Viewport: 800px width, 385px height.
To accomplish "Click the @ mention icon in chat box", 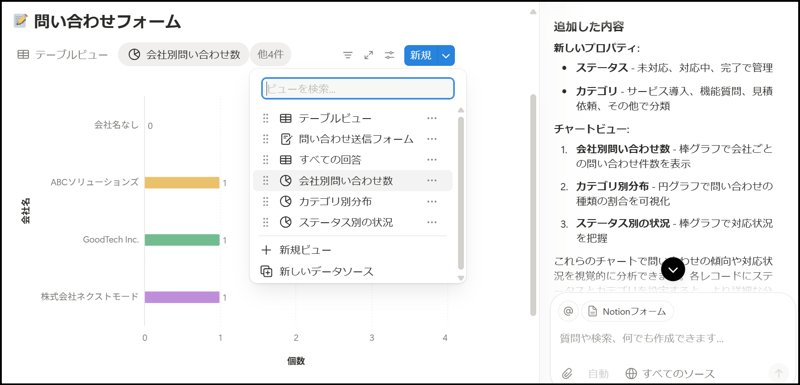I will (x=568, y=311).
